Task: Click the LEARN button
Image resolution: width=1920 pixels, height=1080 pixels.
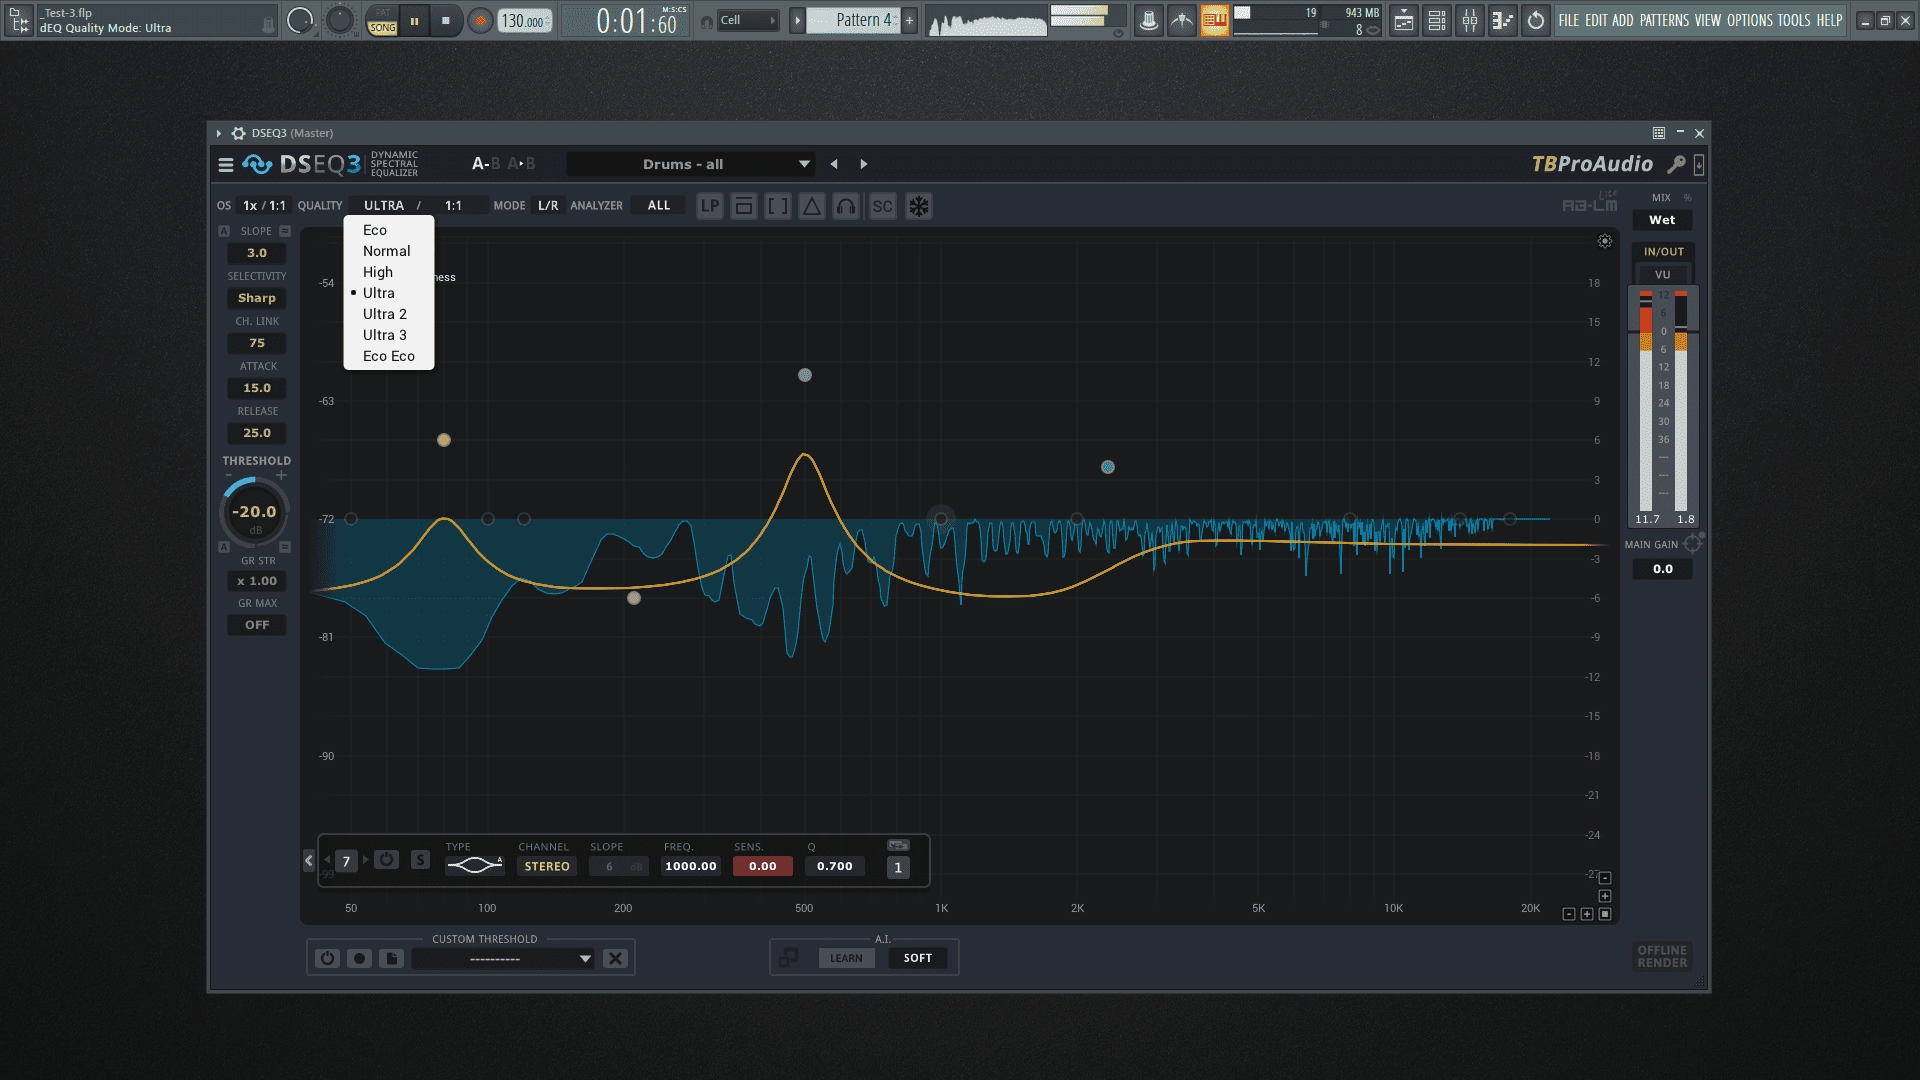Action: (x=846, y=958)
